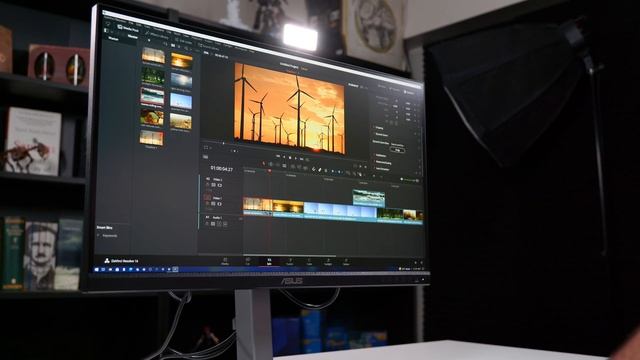Switch to the Deliver page tab

(x=346, y=262)
